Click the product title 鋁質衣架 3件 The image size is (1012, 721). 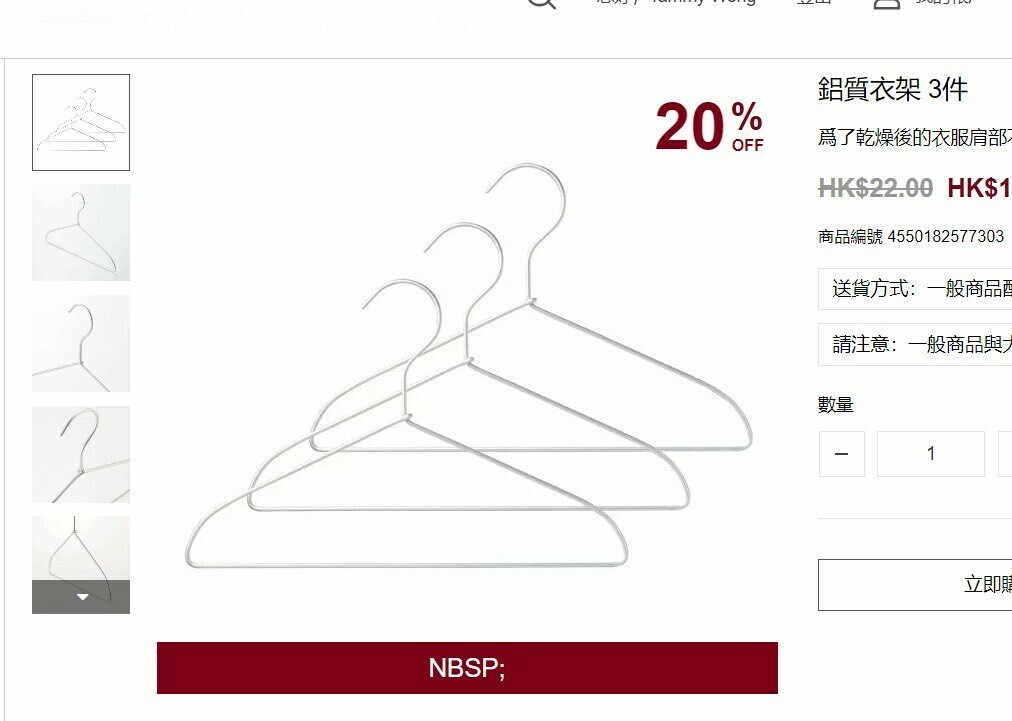[893, 90]
